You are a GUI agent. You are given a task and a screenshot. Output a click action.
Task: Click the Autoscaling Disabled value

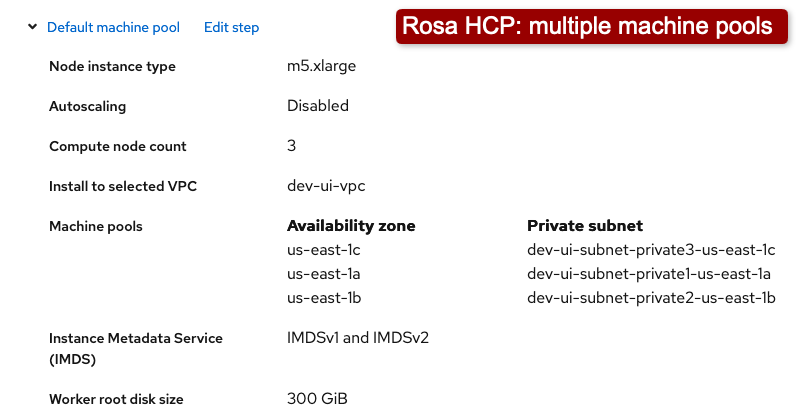317,106
